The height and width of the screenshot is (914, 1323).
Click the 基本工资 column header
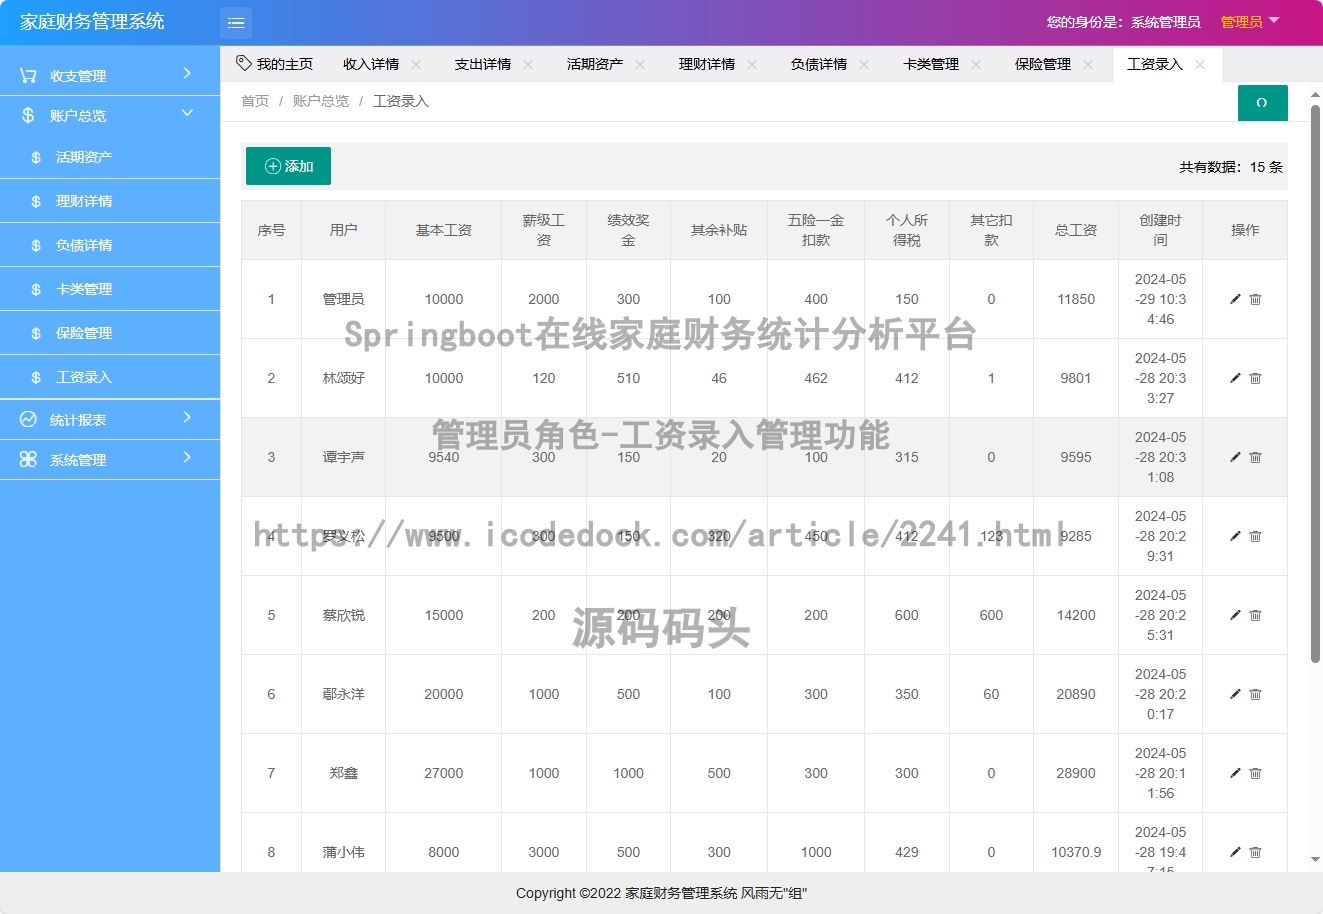coord(444,230)
